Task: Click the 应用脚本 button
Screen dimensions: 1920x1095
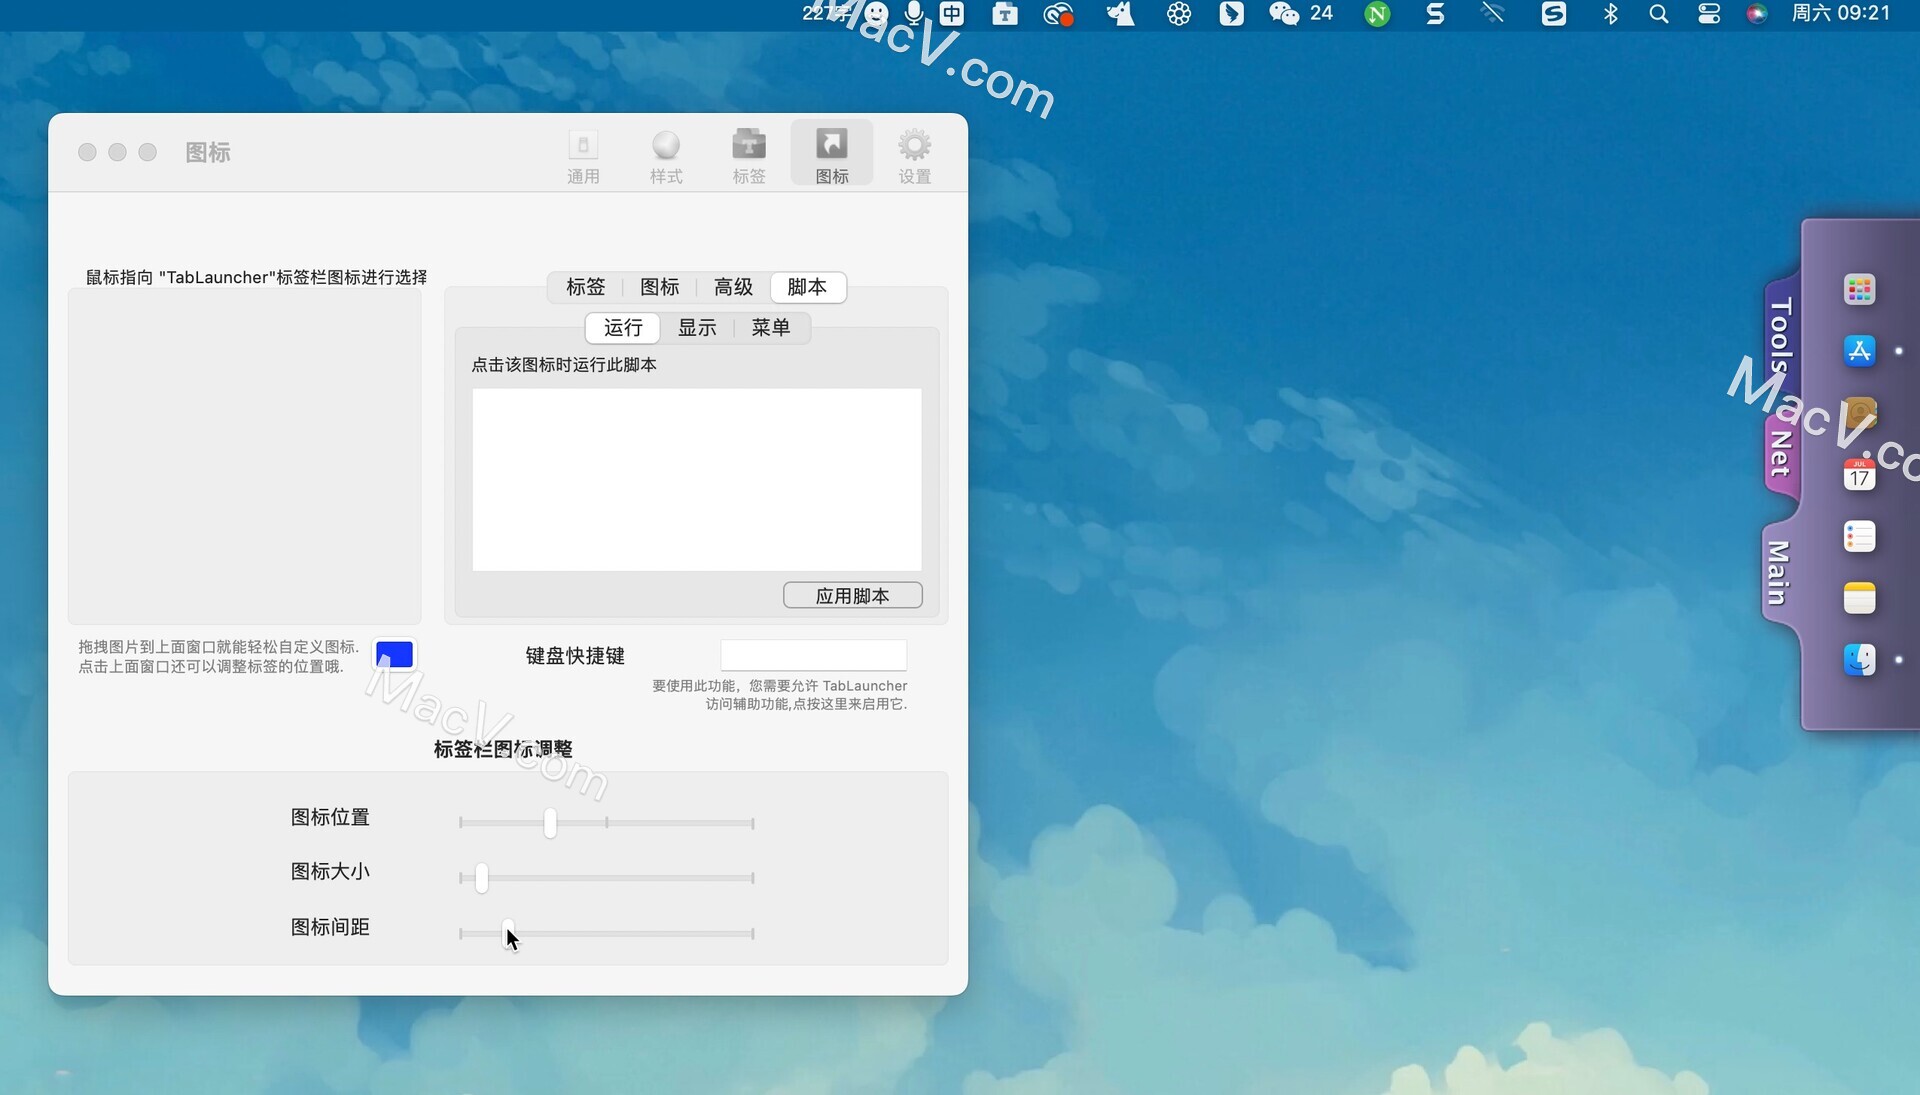Action: 853,595
